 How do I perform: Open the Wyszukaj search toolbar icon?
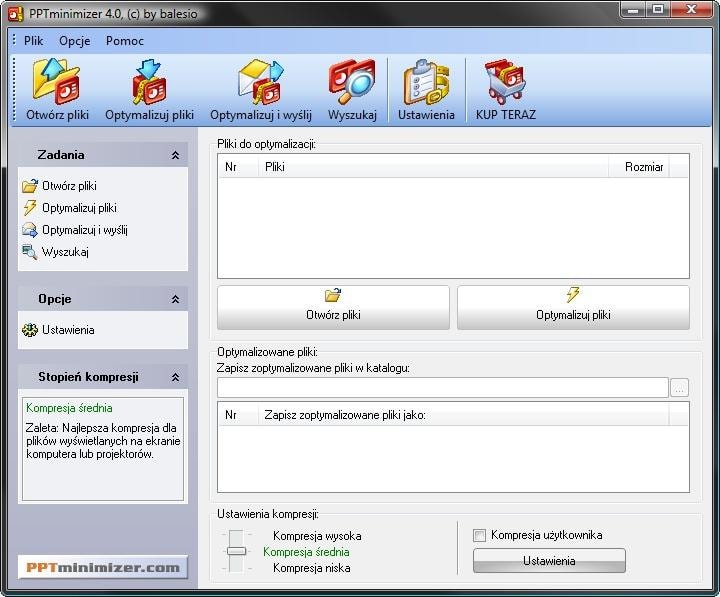(352, 82)
